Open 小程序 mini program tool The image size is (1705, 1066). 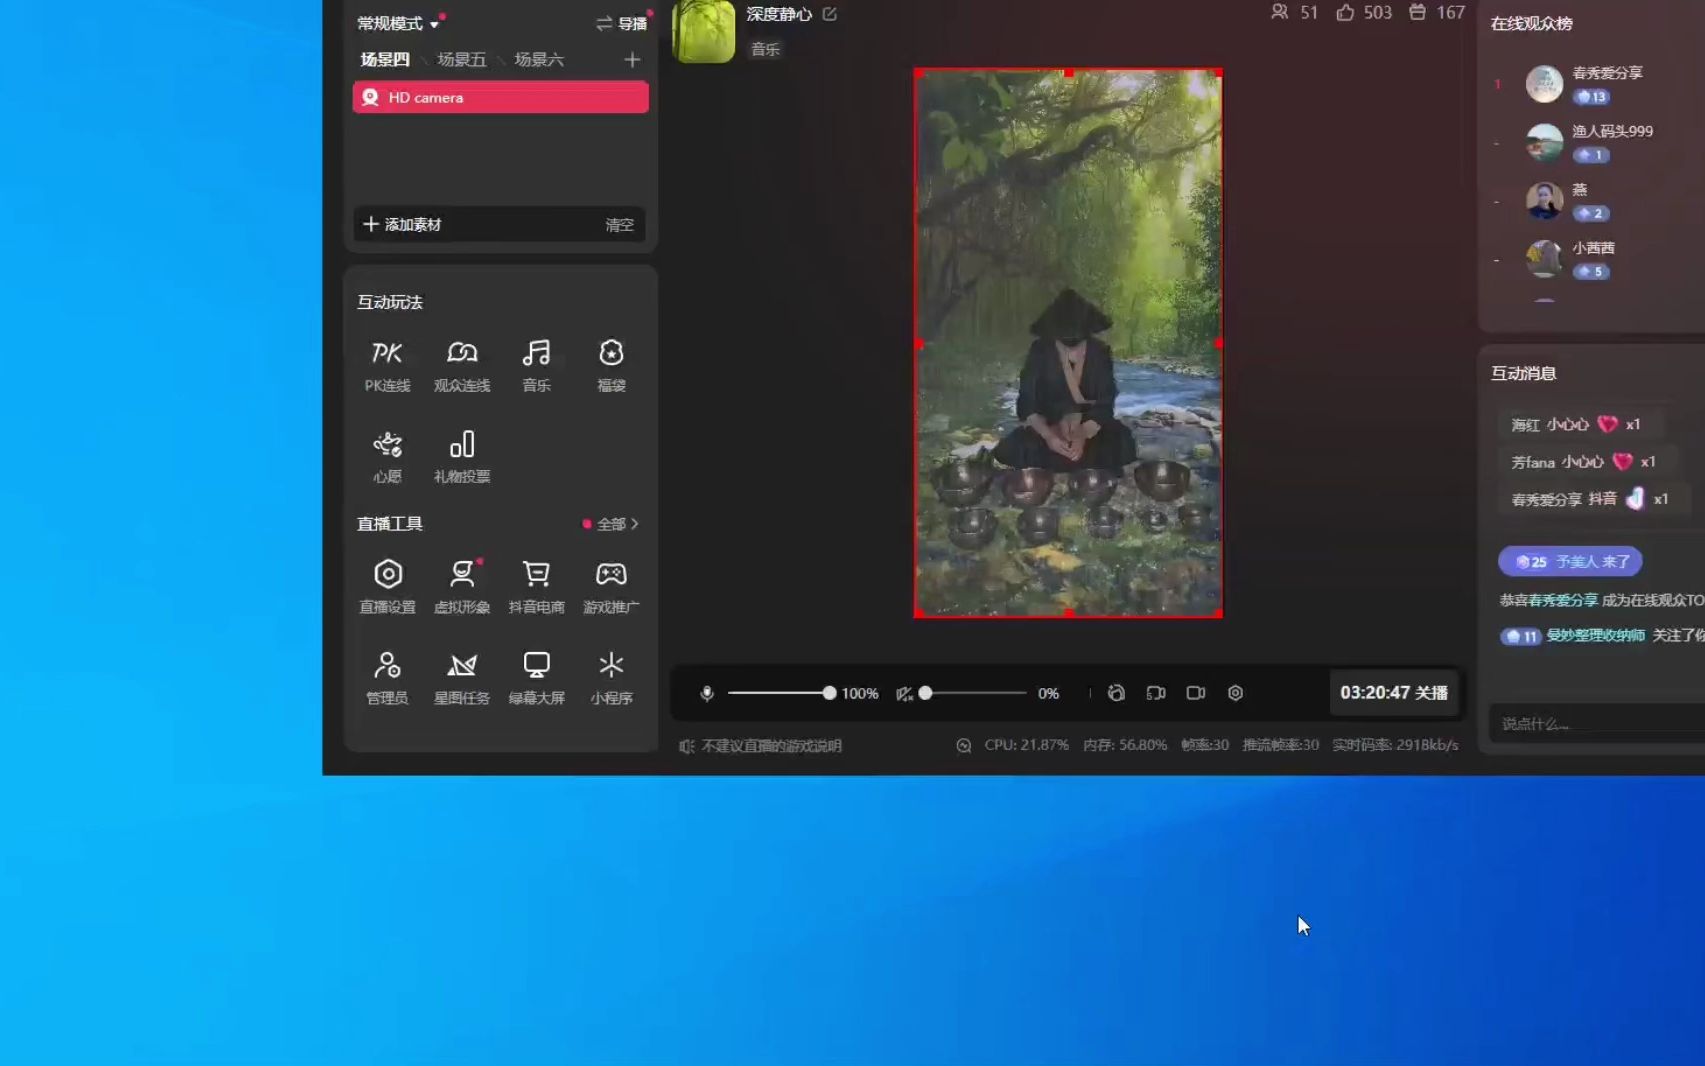coord(611,677)
